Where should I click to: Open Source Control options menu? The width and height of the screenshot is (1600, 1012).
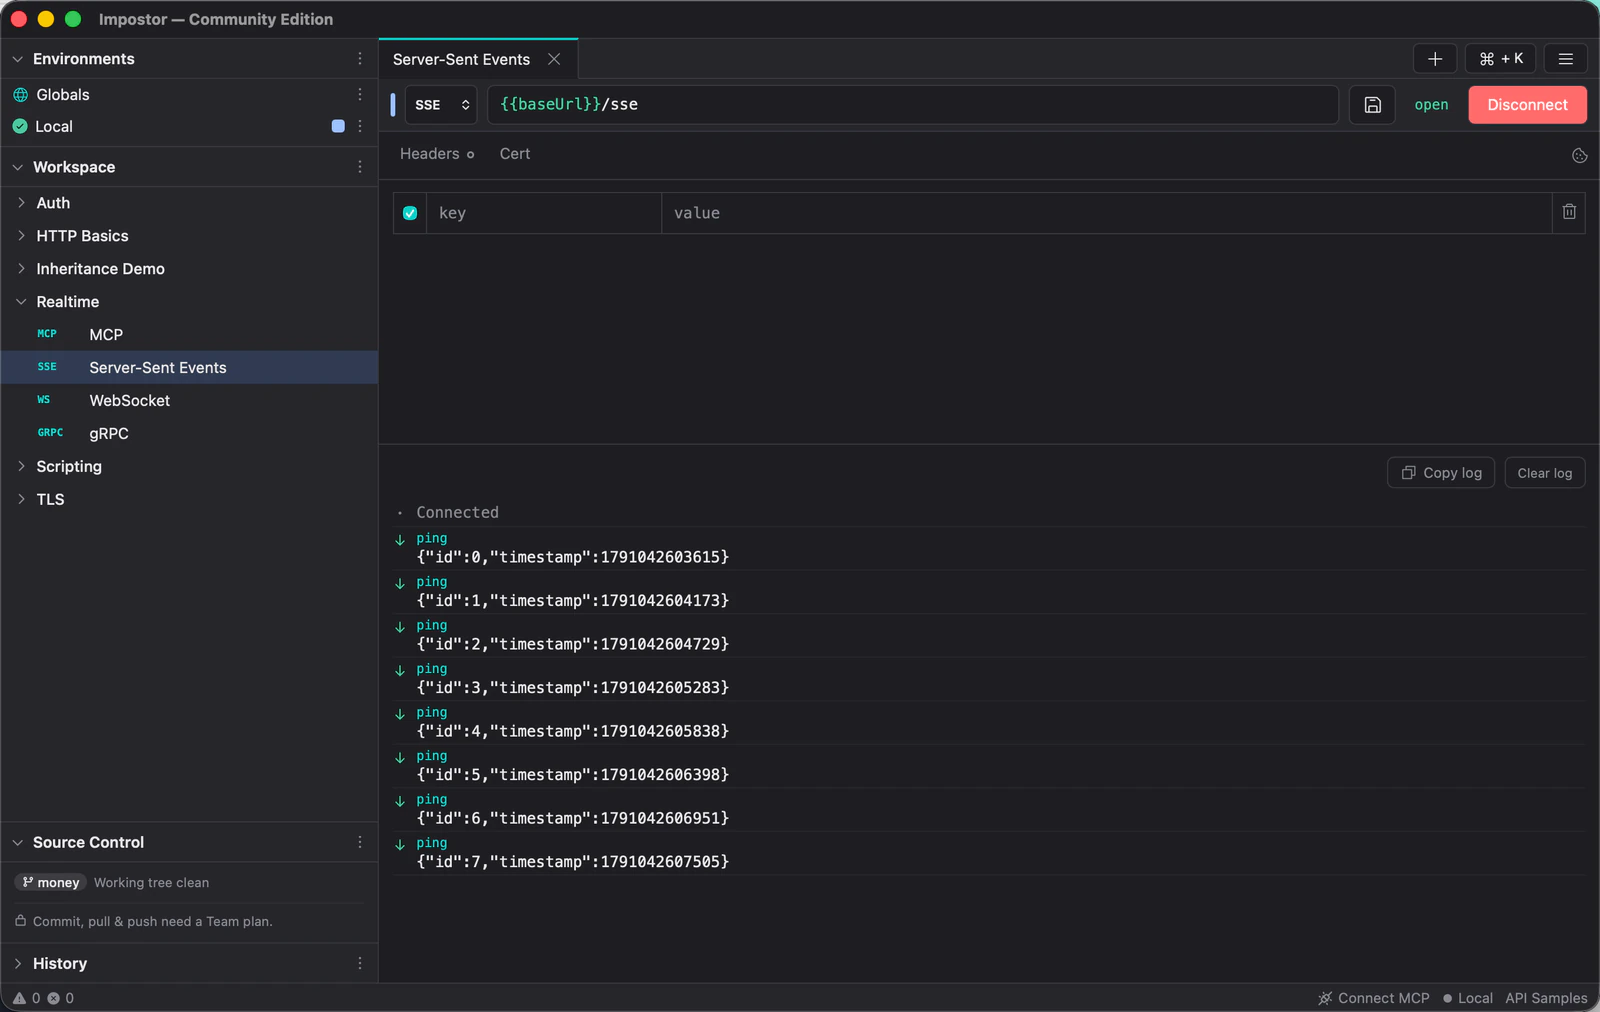[360, 842]
